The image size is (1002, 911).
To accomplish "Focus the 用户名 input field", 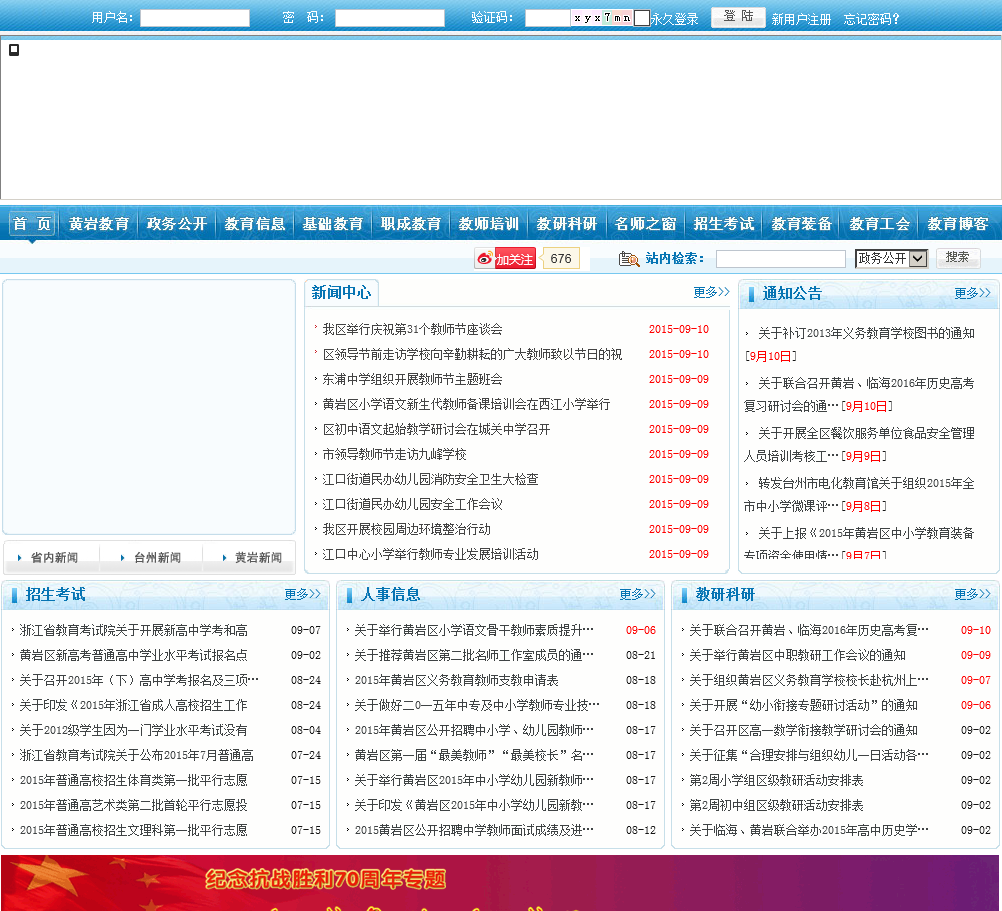I will [195, 18].
